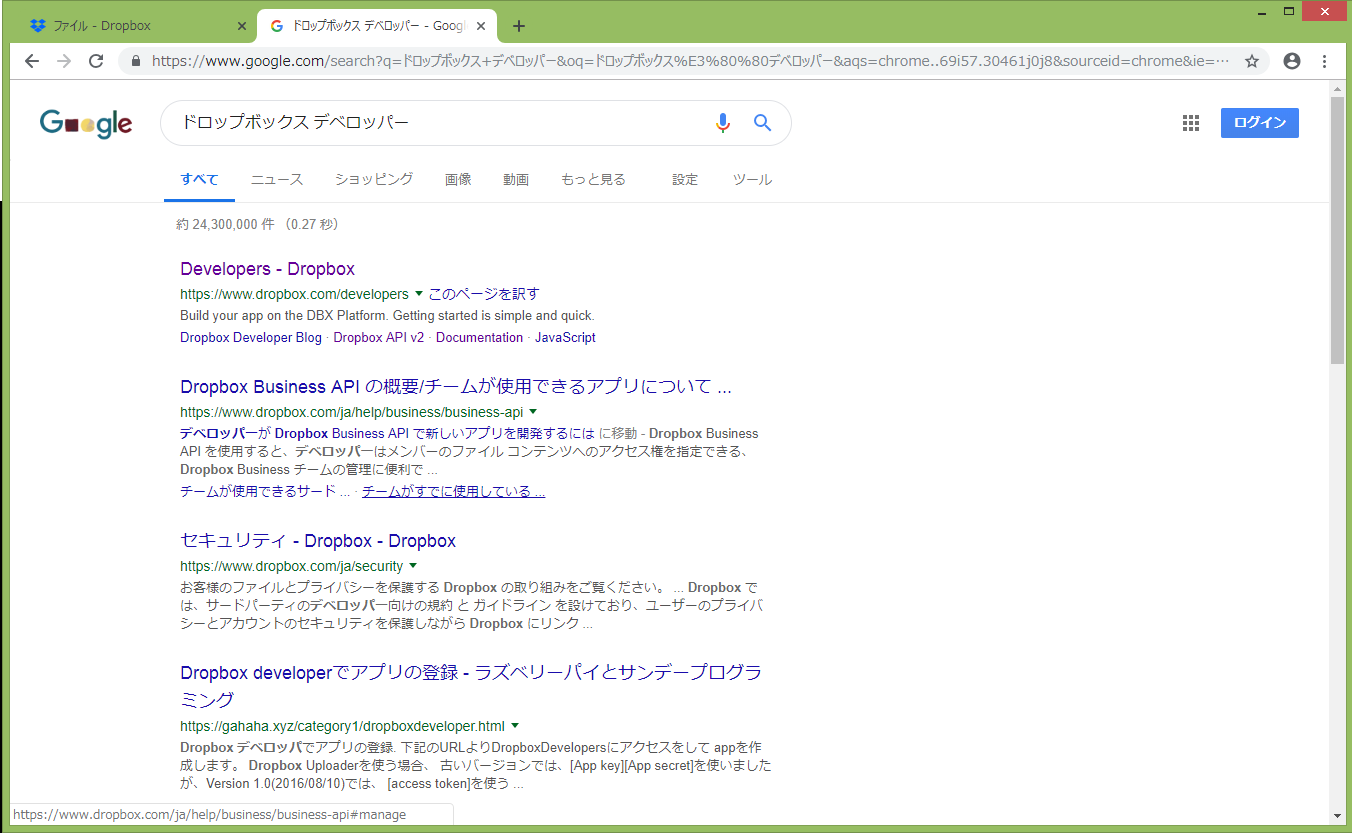Click the Google logo
This screenshot has height=833, width=1352.
point(86,123)
